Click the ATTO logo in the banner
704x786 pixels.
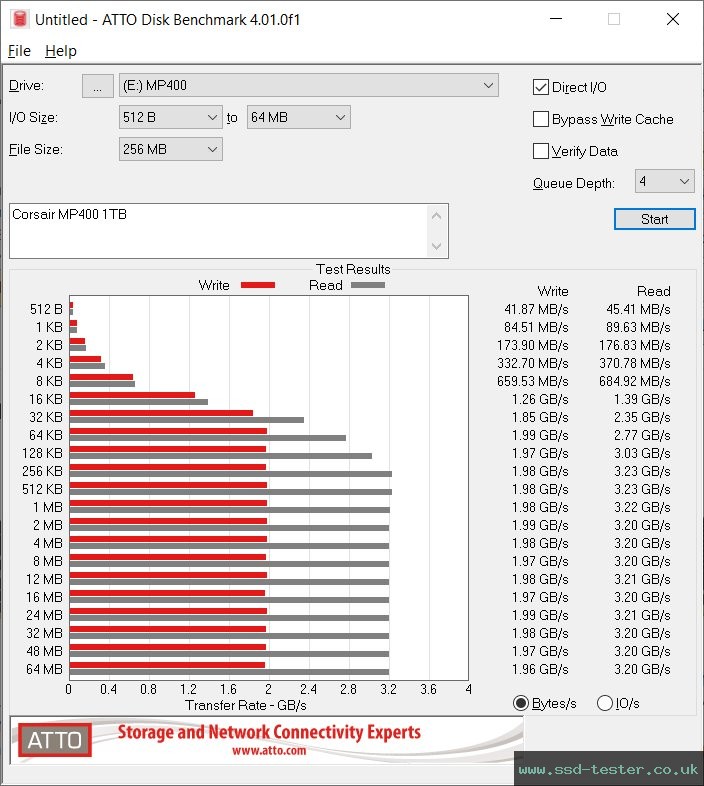[55, 740]
